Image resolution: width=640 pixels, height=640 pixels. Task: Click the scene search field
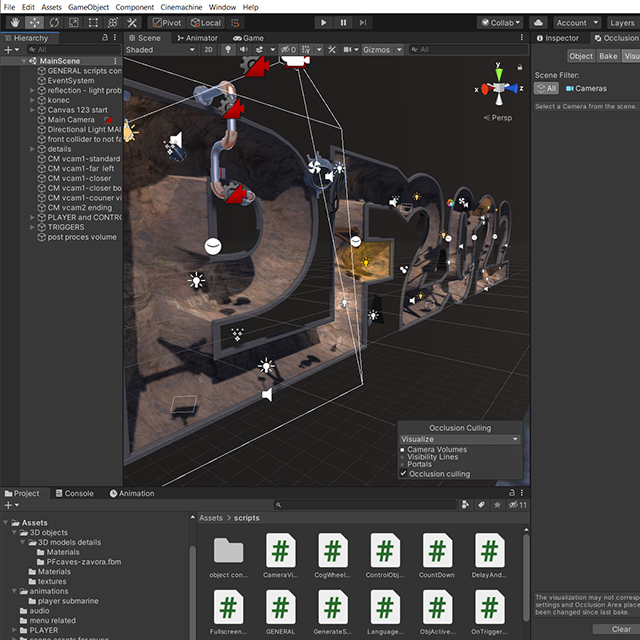click(468, 50)
